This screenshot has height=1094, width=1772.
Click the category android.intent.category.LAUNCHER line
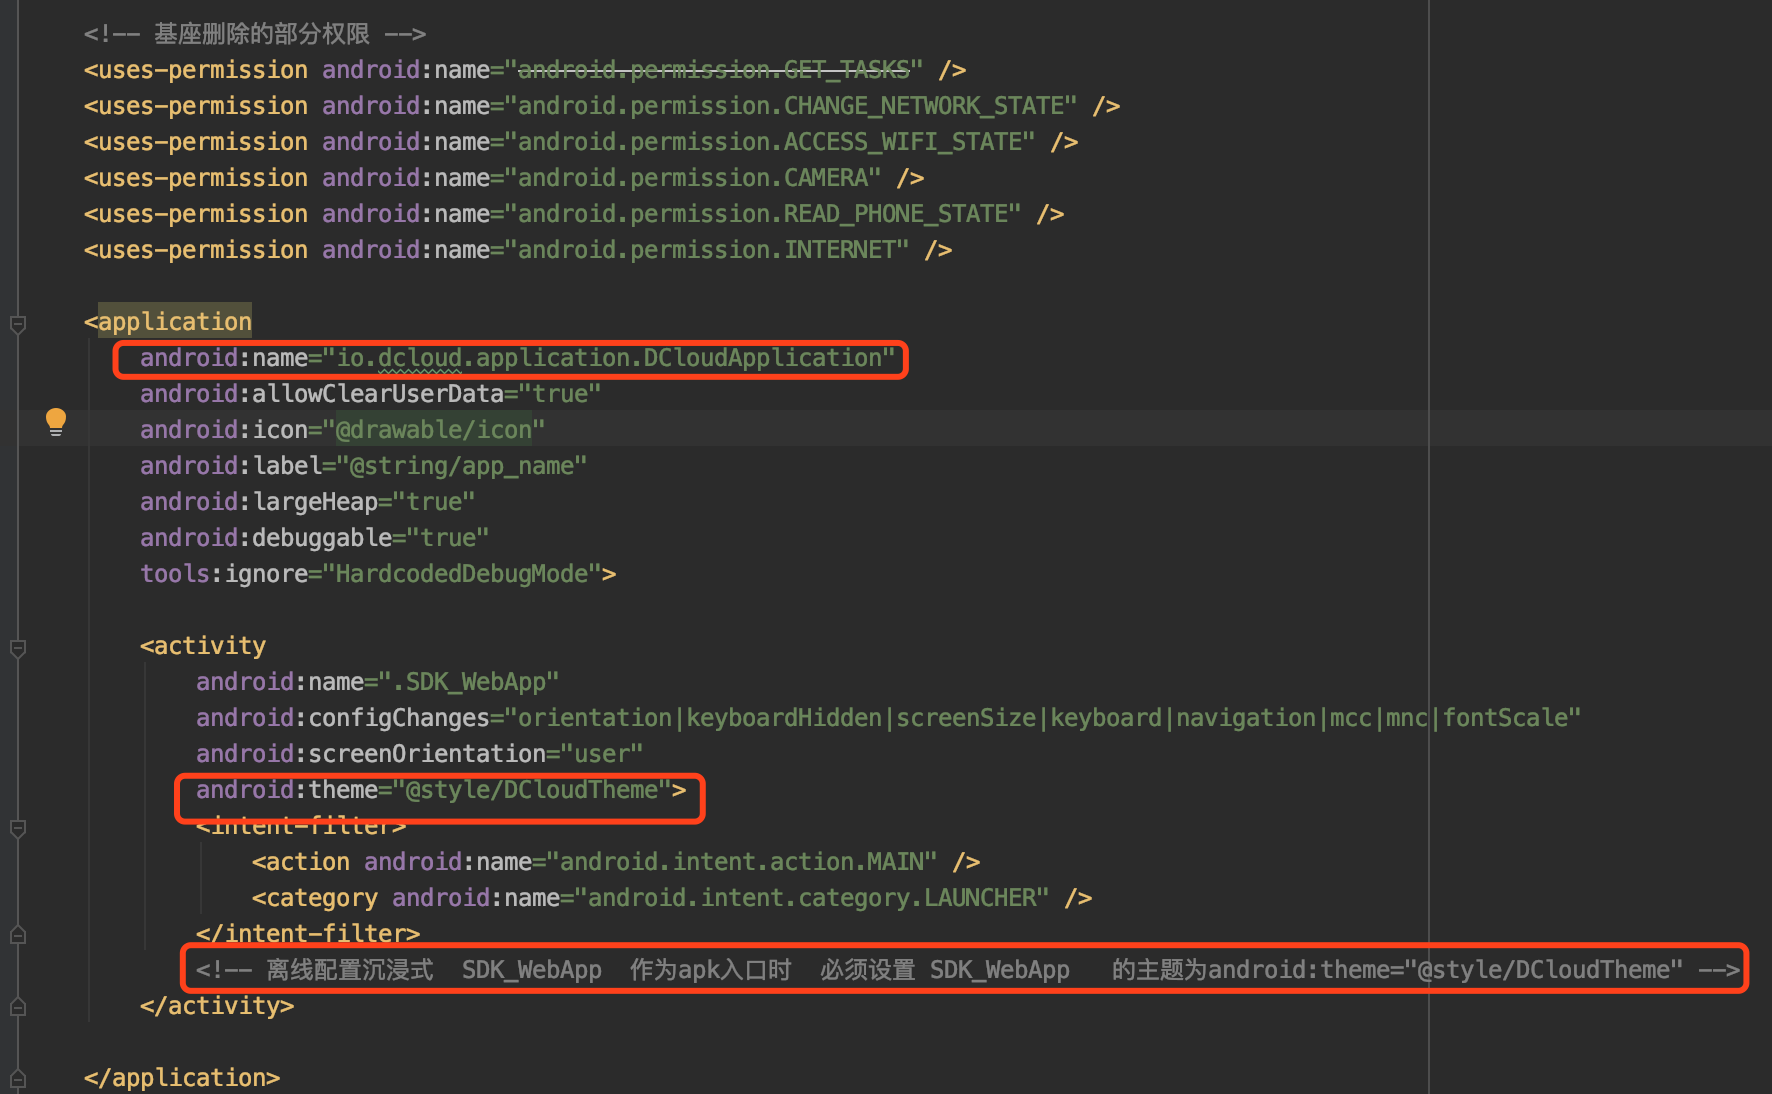click(x=672, y=898)
